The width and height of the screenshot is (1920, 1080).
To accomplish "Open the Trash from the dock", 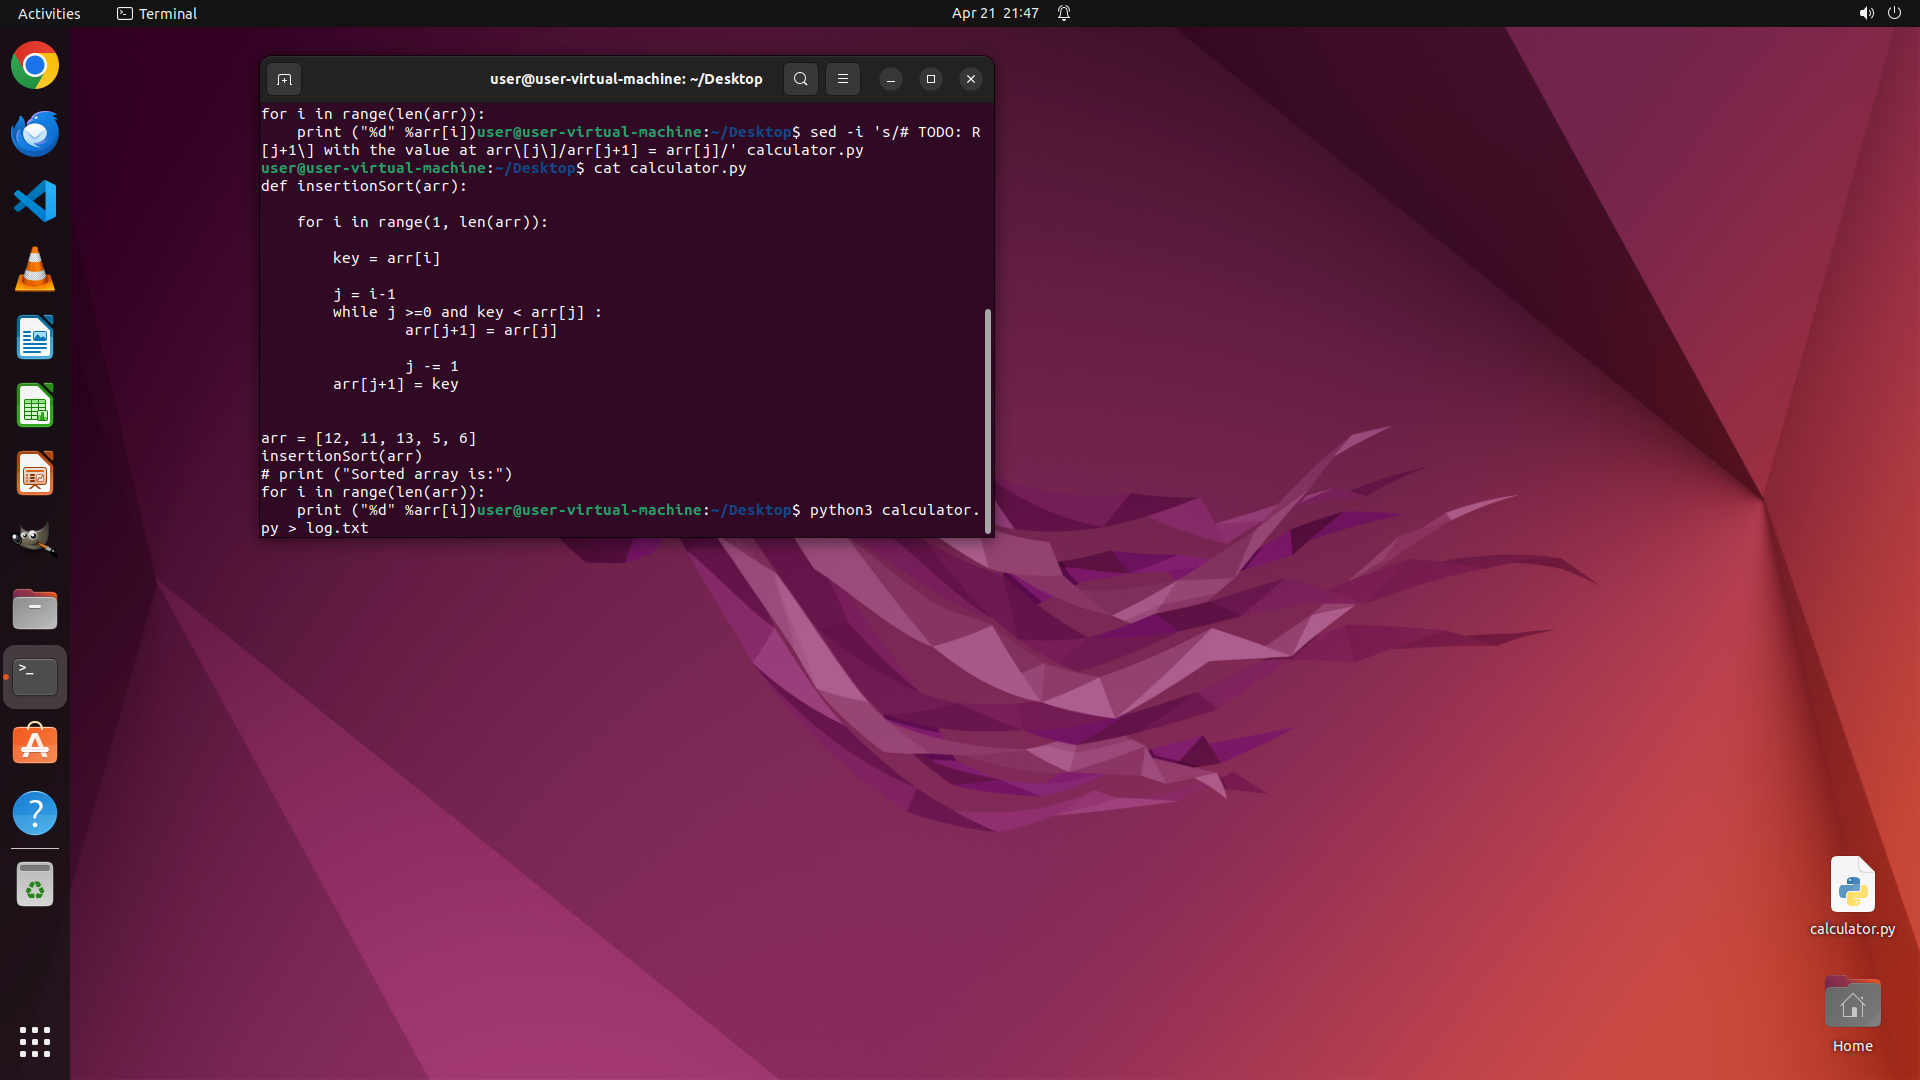I will [35, 885].
